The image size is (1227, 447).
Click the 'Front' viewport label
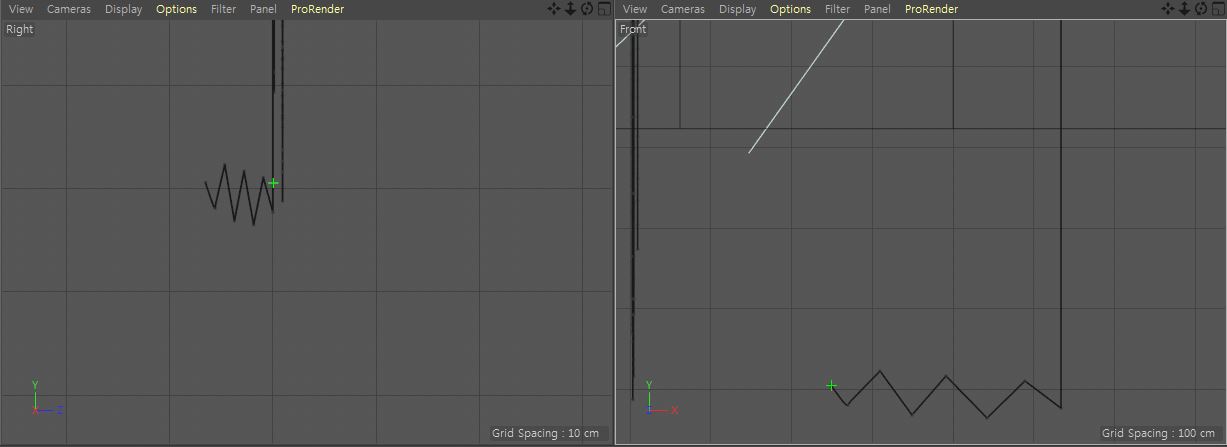pyautogui.click(x=633, y=29)
